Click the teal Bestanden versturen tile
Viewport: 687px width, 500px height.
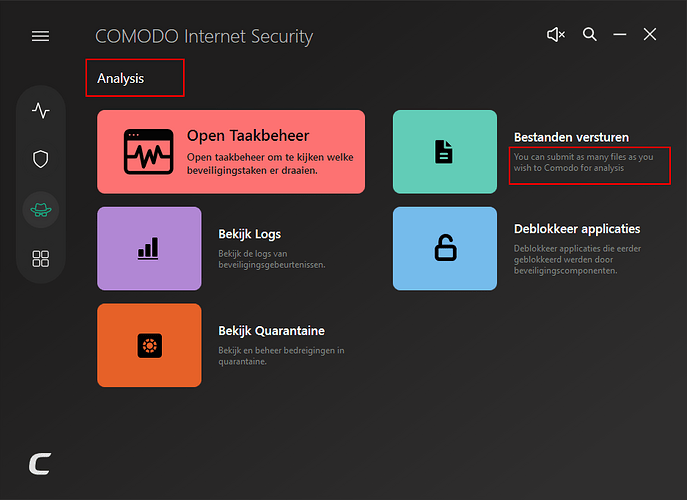pyautogui.click(x=445, y=152)
